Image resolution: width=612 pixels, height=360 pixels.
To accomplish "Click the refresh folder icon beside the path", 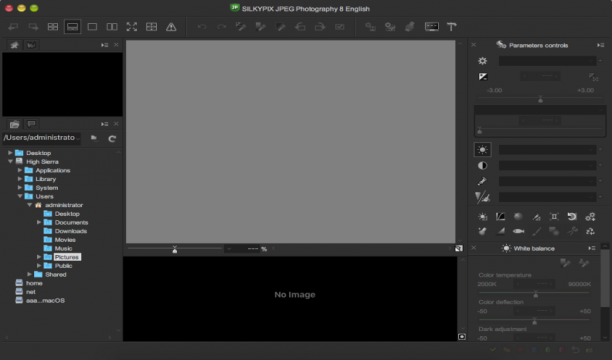I will coord(112,138).
